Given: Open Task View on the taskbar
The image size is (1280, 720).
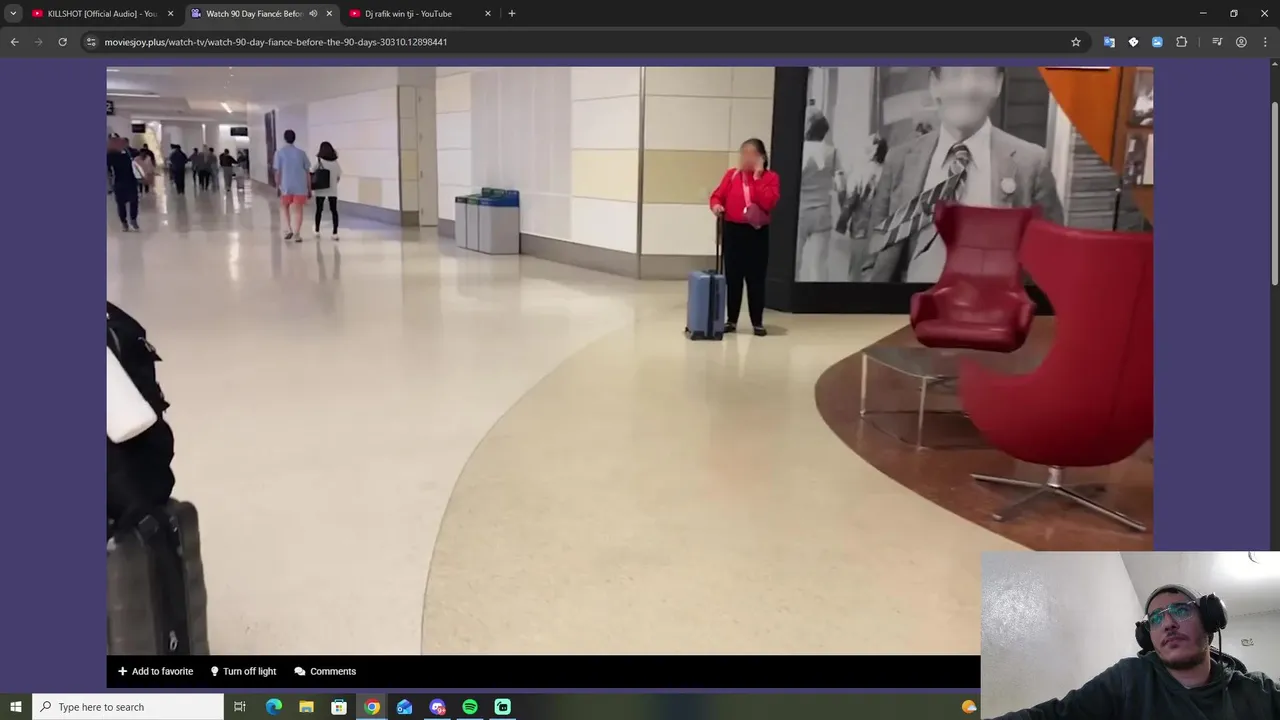Looking at the screenshot, I should [240, 707].
